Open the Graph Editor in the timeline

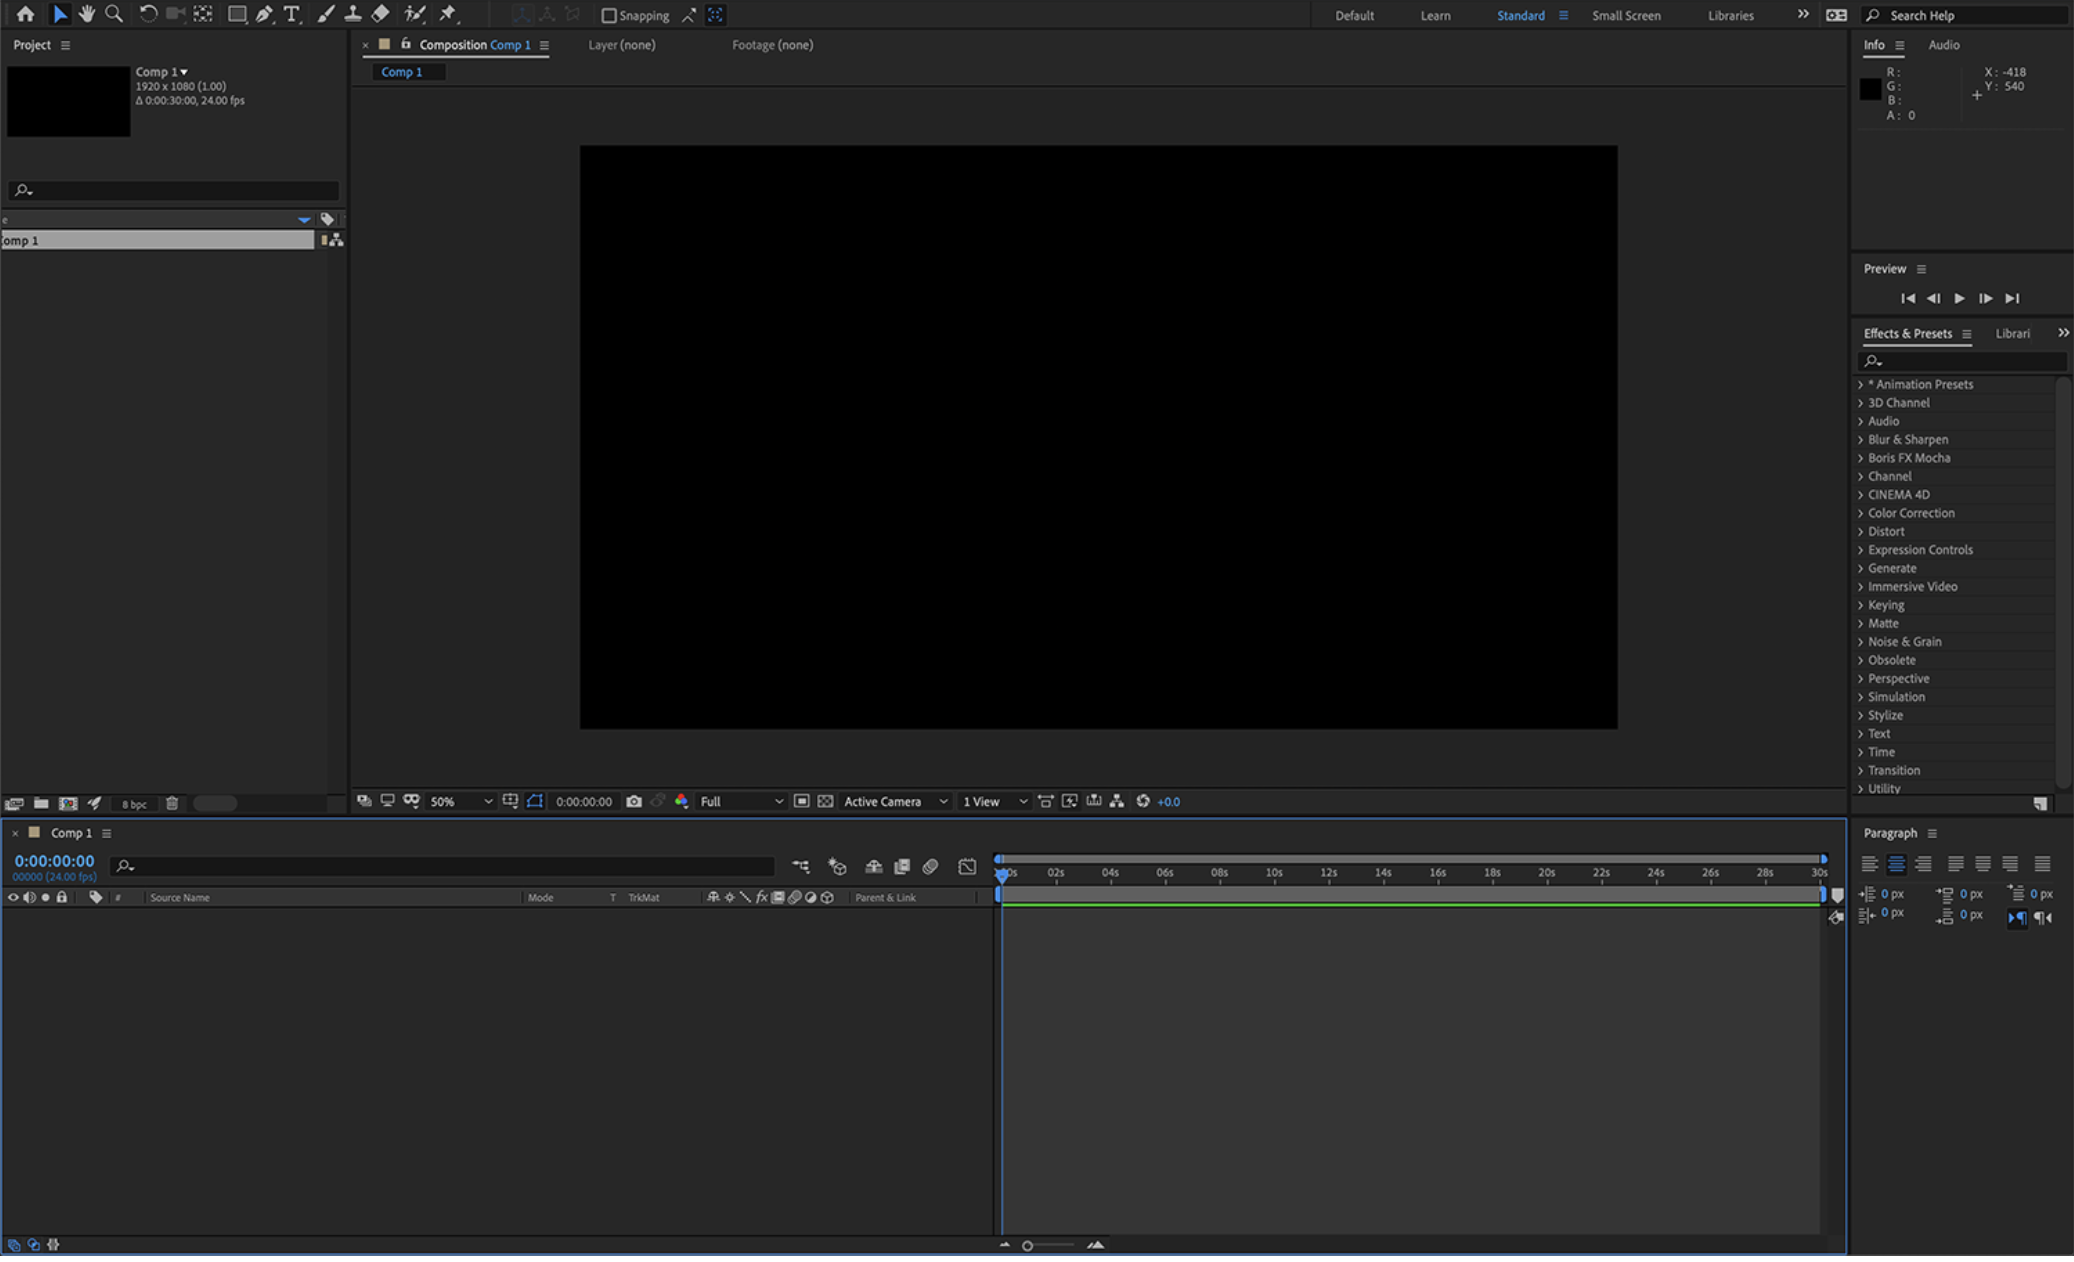point(967,867)
